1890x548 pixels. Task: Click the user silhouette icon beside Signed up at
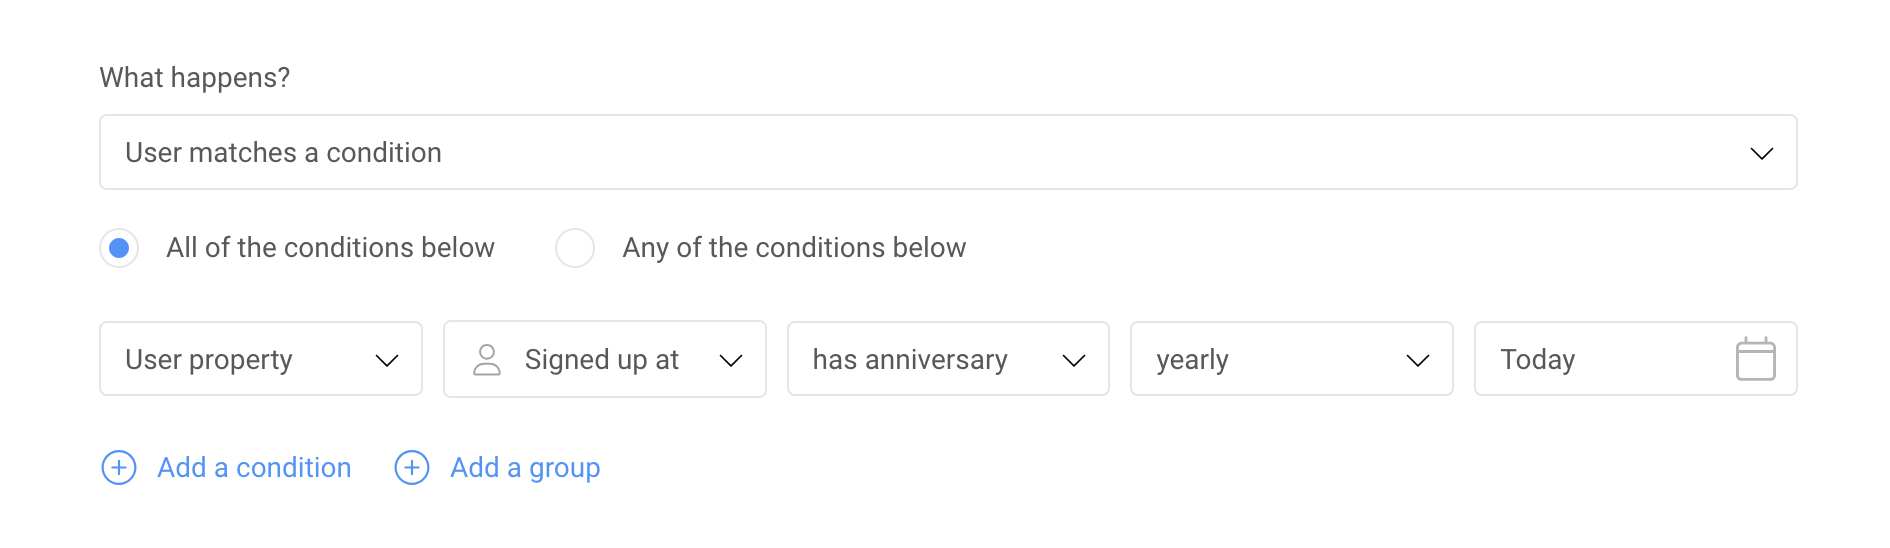tap(487, 360)
